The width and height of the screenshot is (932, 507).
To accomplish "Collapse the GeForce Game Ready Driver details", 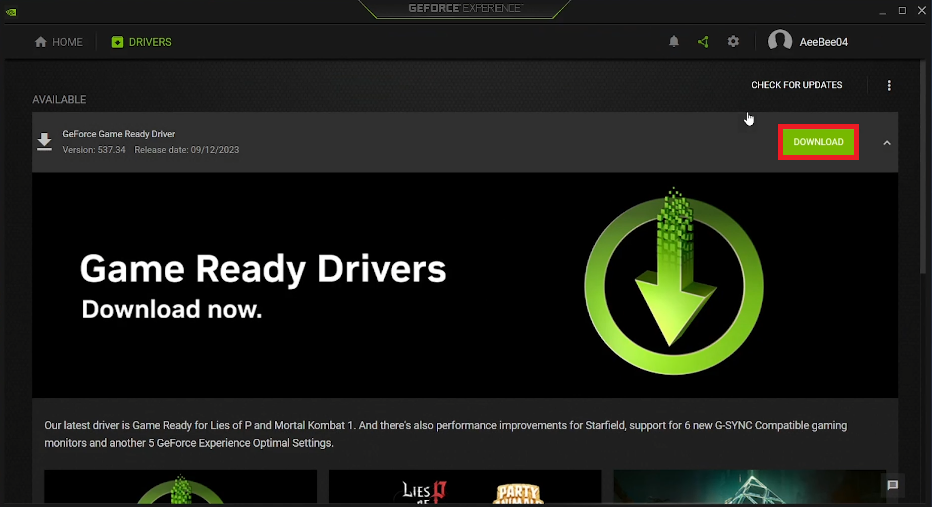I will 886,143.
